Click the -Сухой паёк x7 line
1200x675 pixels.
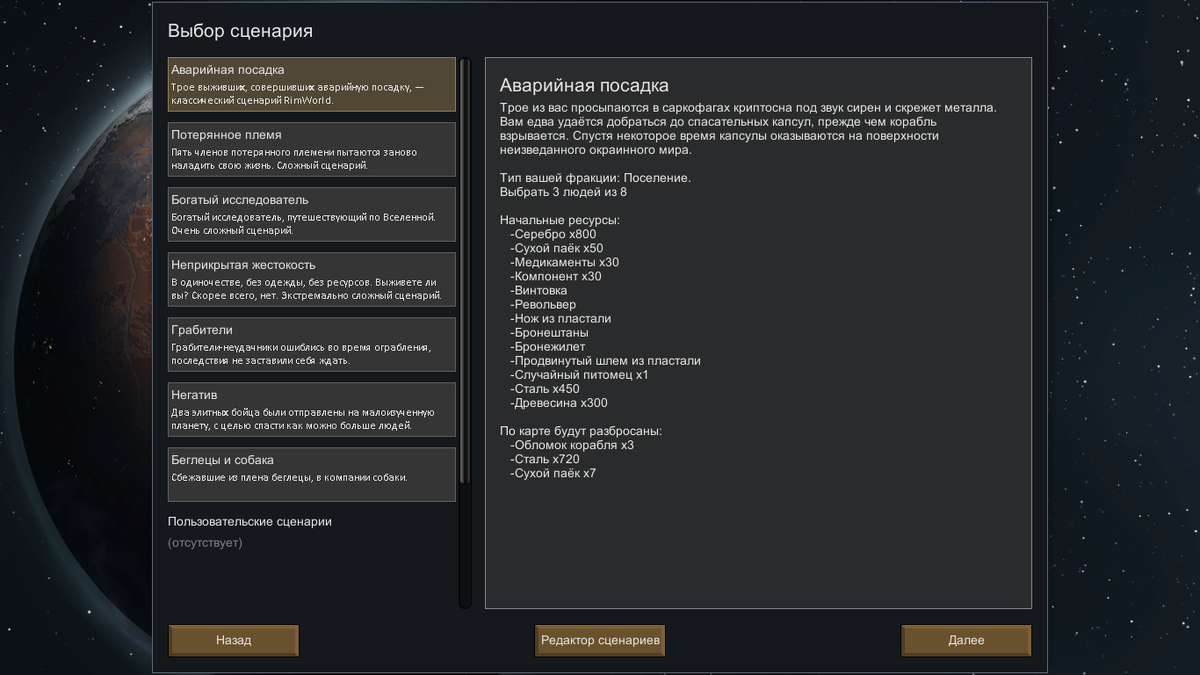click(553, 473)
